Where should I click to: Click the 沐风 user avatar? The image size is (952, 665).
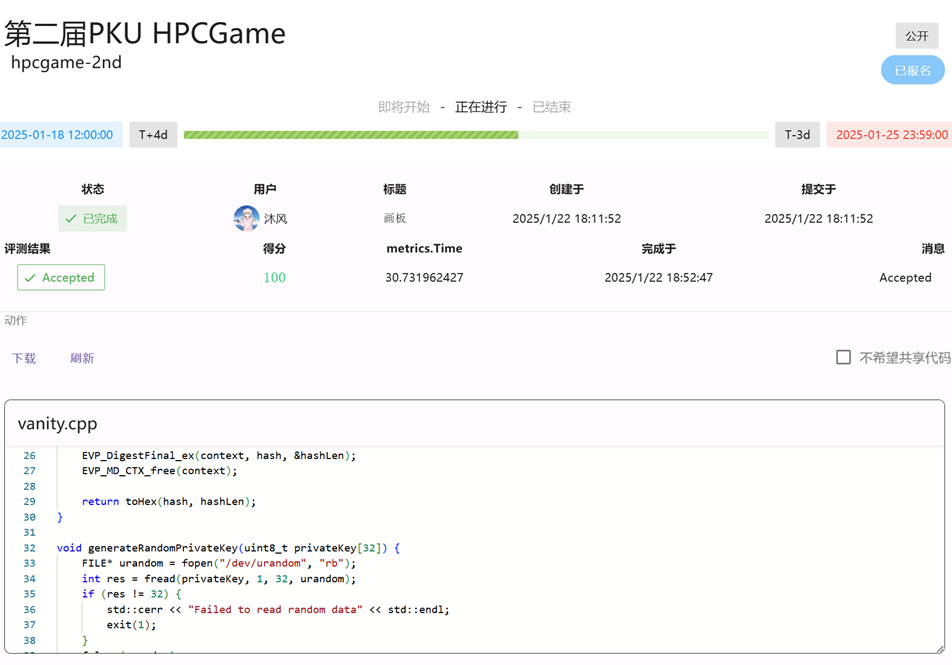[246, 218]
